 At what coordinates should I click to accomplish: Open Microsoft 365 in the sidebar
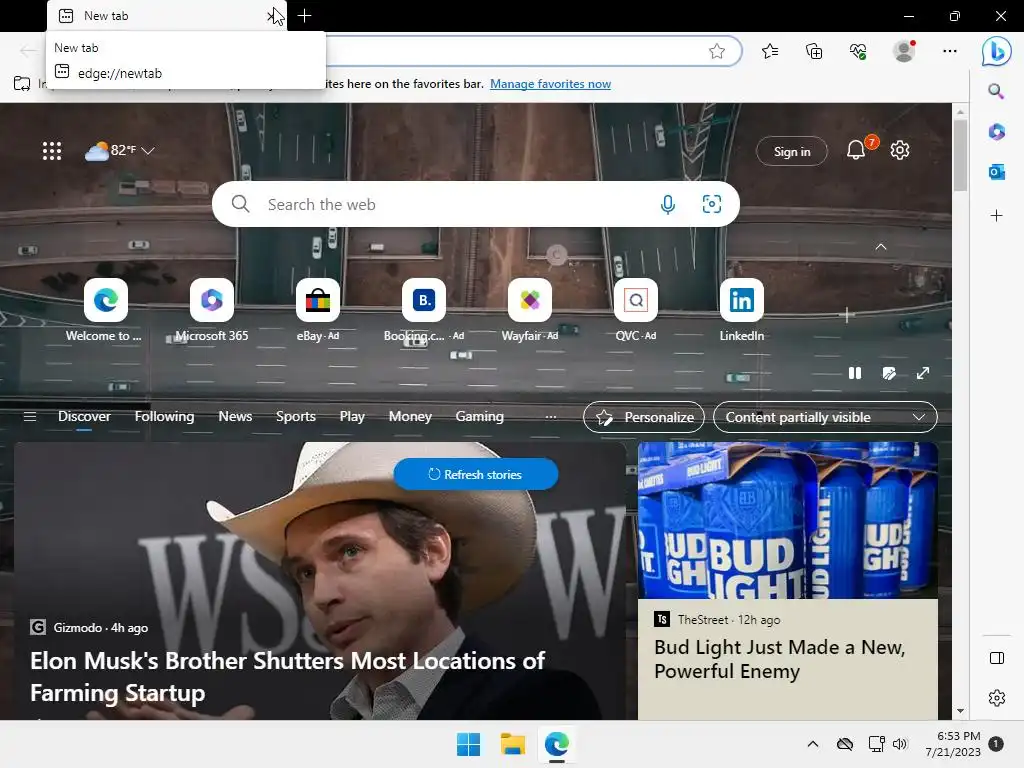click(x=997, y=132)
